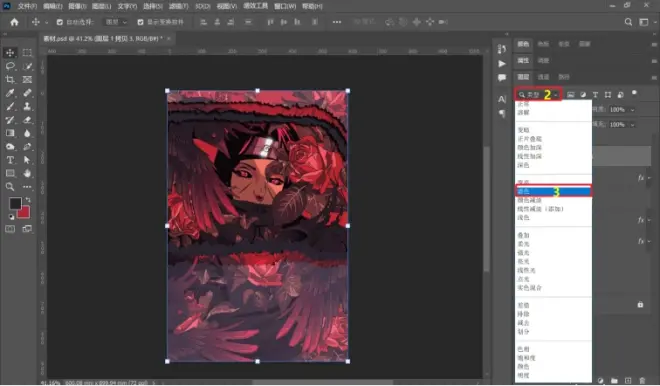Choose 实色混合 blend mode
Screen dimensions: 660x386
[530, 288]
